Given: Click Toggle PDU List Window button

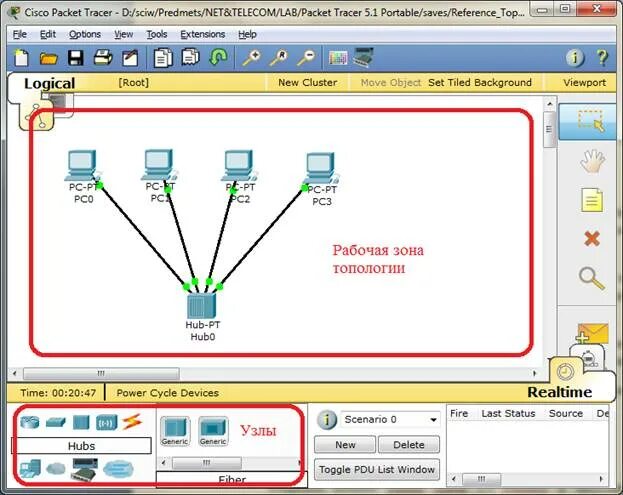Looking at the screenshot, I should click(377, 470).
